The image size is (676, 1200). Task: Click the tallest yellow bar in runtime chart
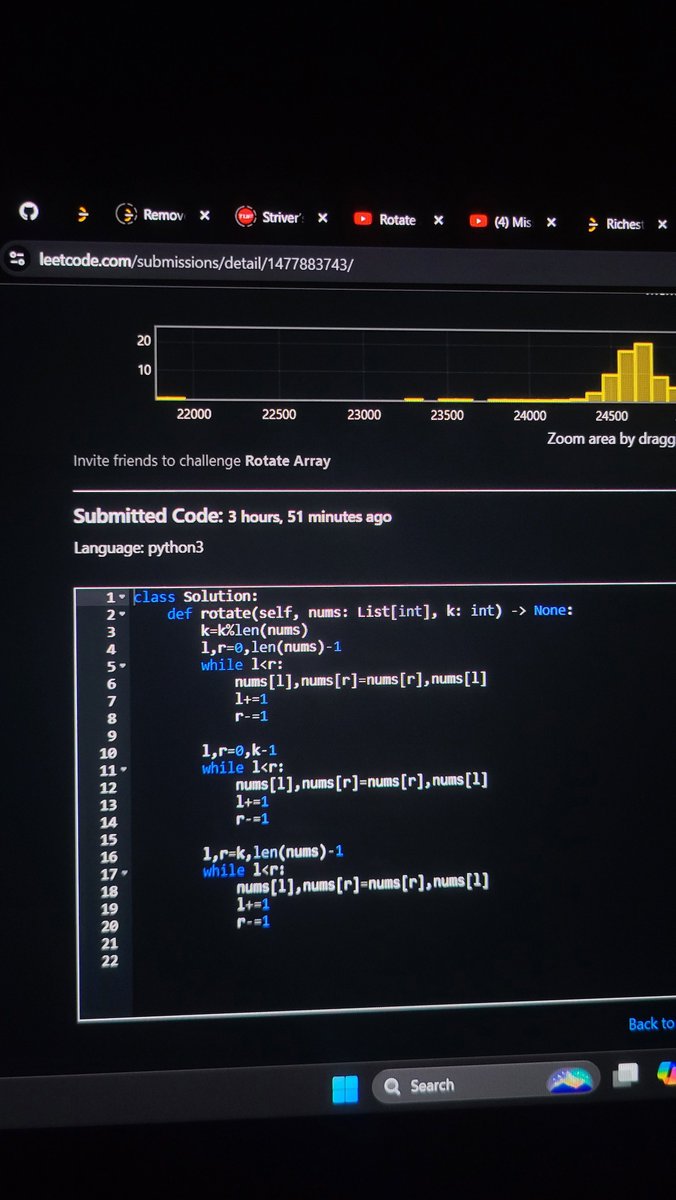click(x=643, y=372)
